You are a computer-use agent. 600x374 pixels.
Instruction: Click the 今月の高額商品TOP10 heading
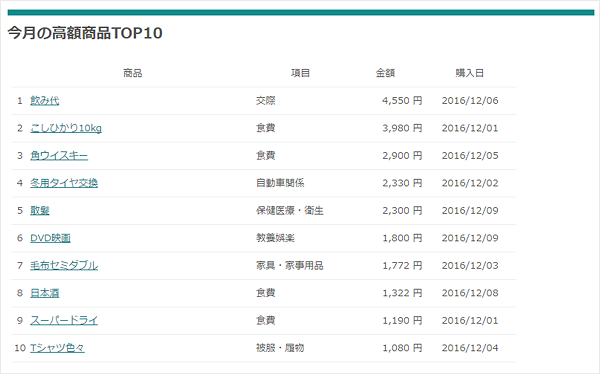85,33
